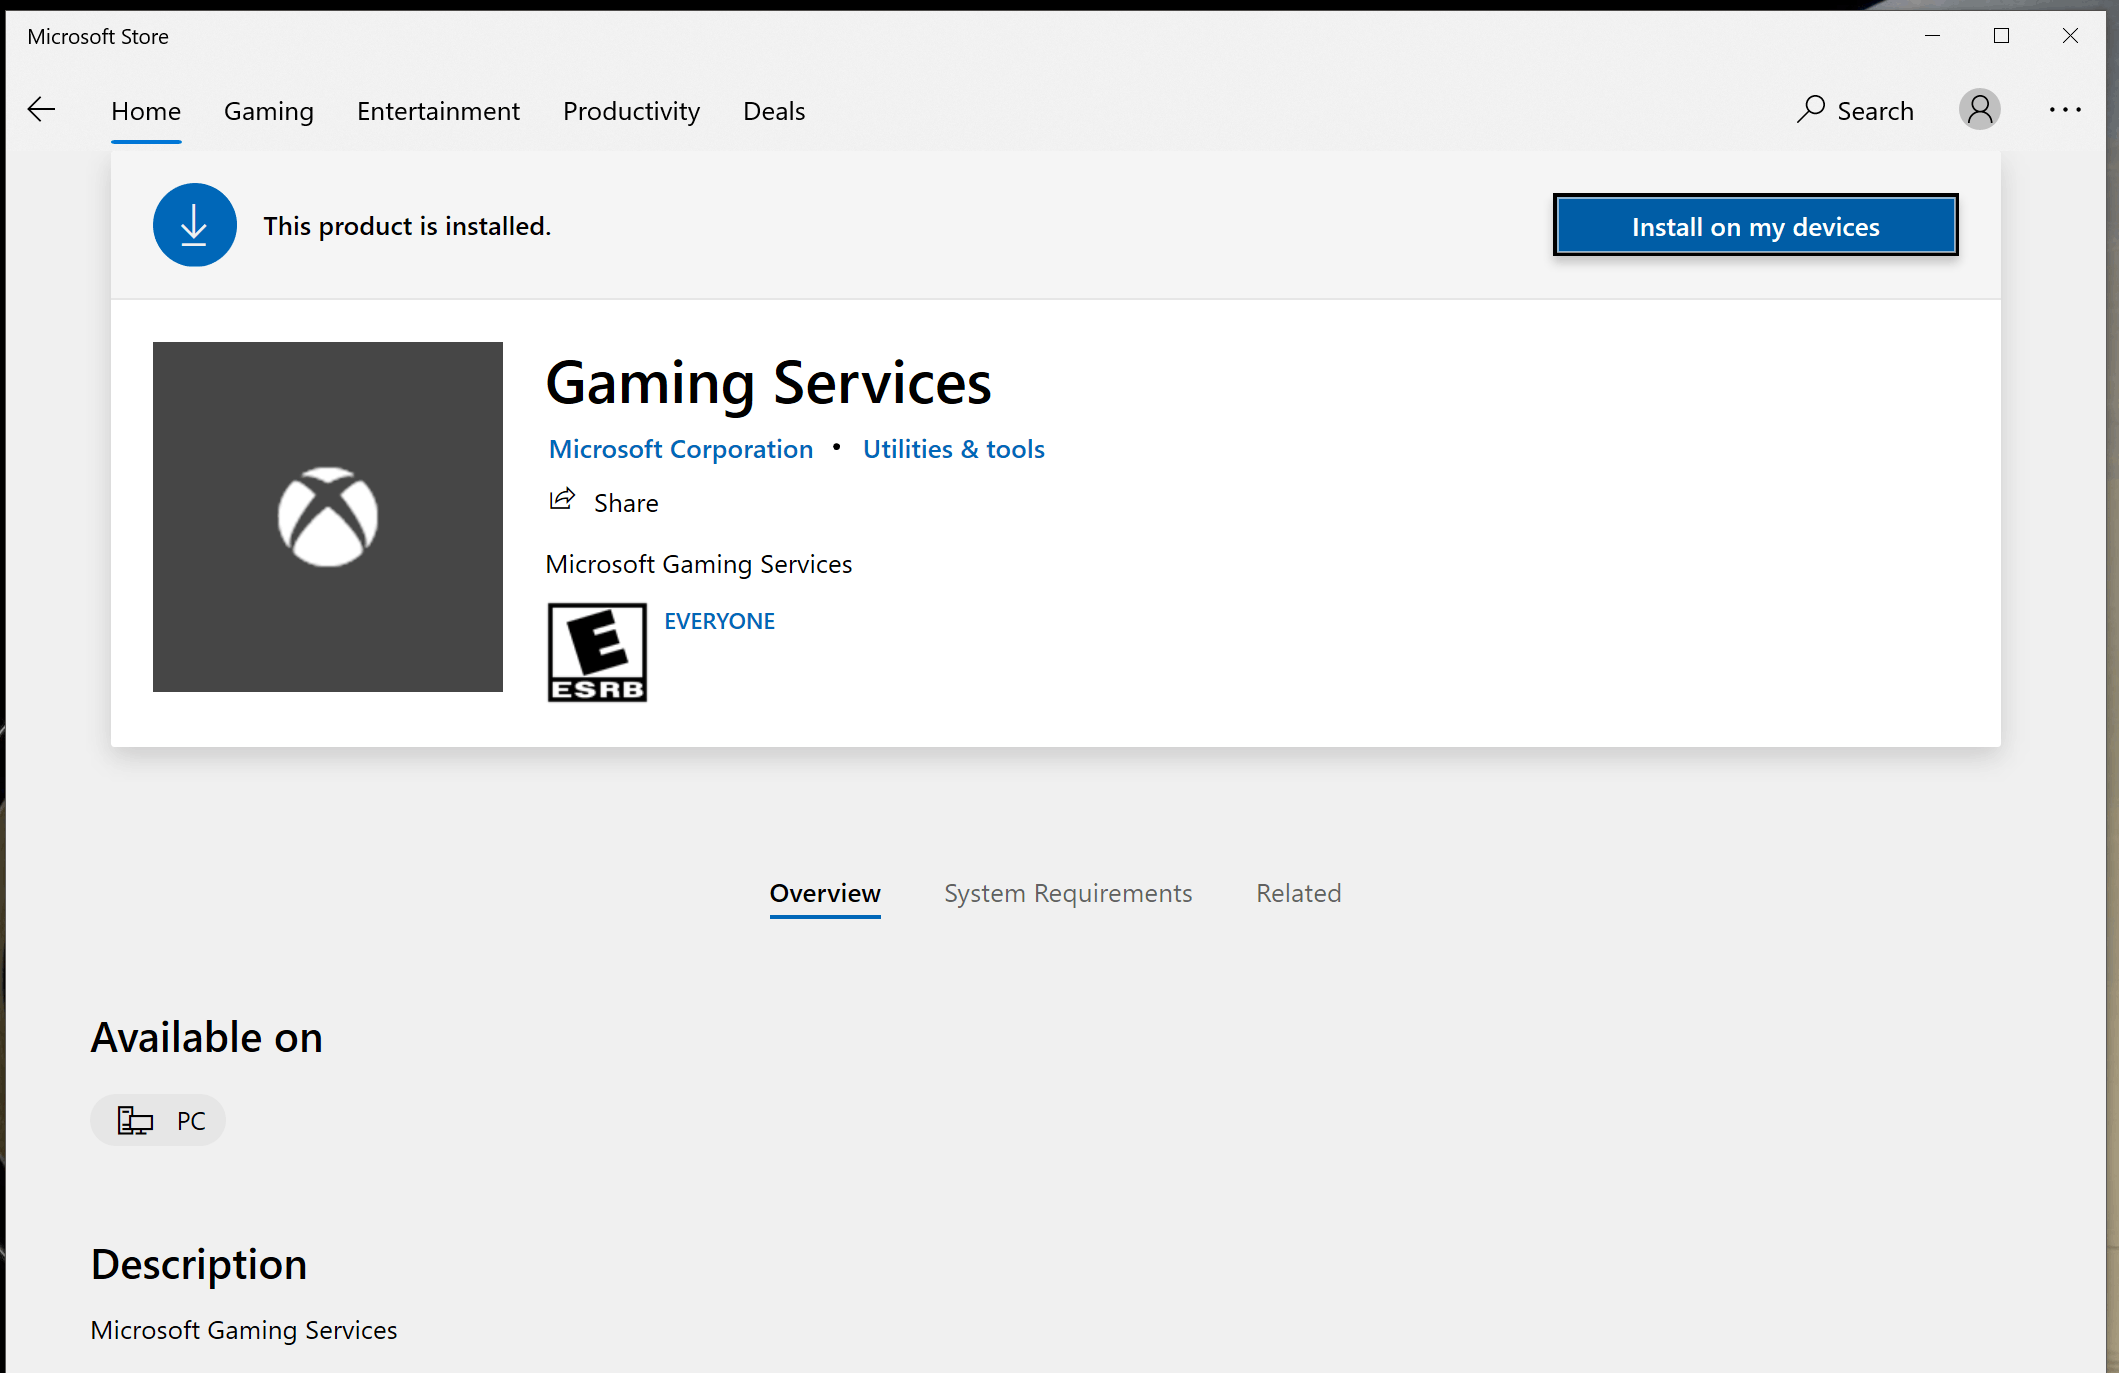Open the user account profile icon
Viewport: 2119px width, 1373px height.
(1978, 110)
